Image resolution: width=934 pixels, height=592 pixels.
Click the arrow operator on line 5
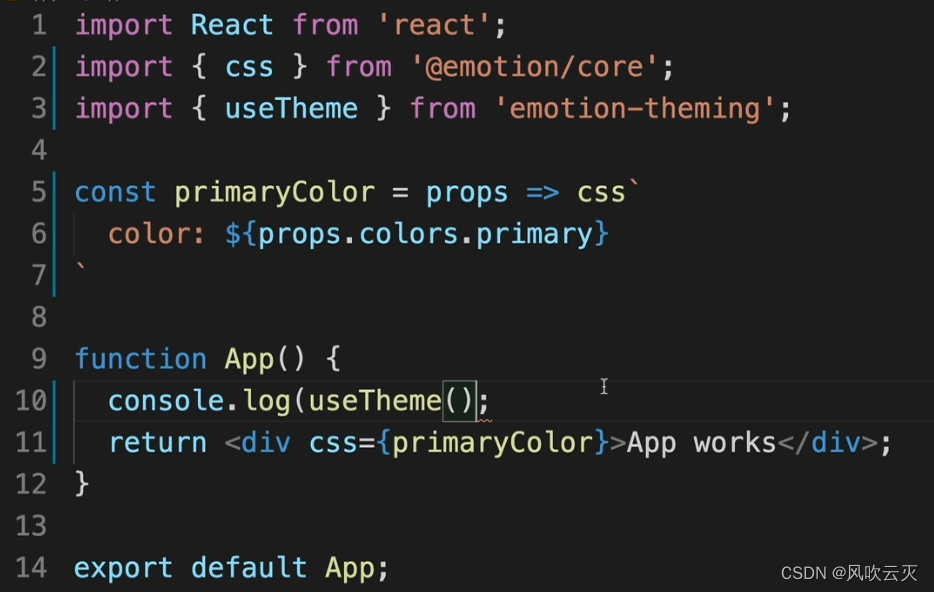pos(543,193)
